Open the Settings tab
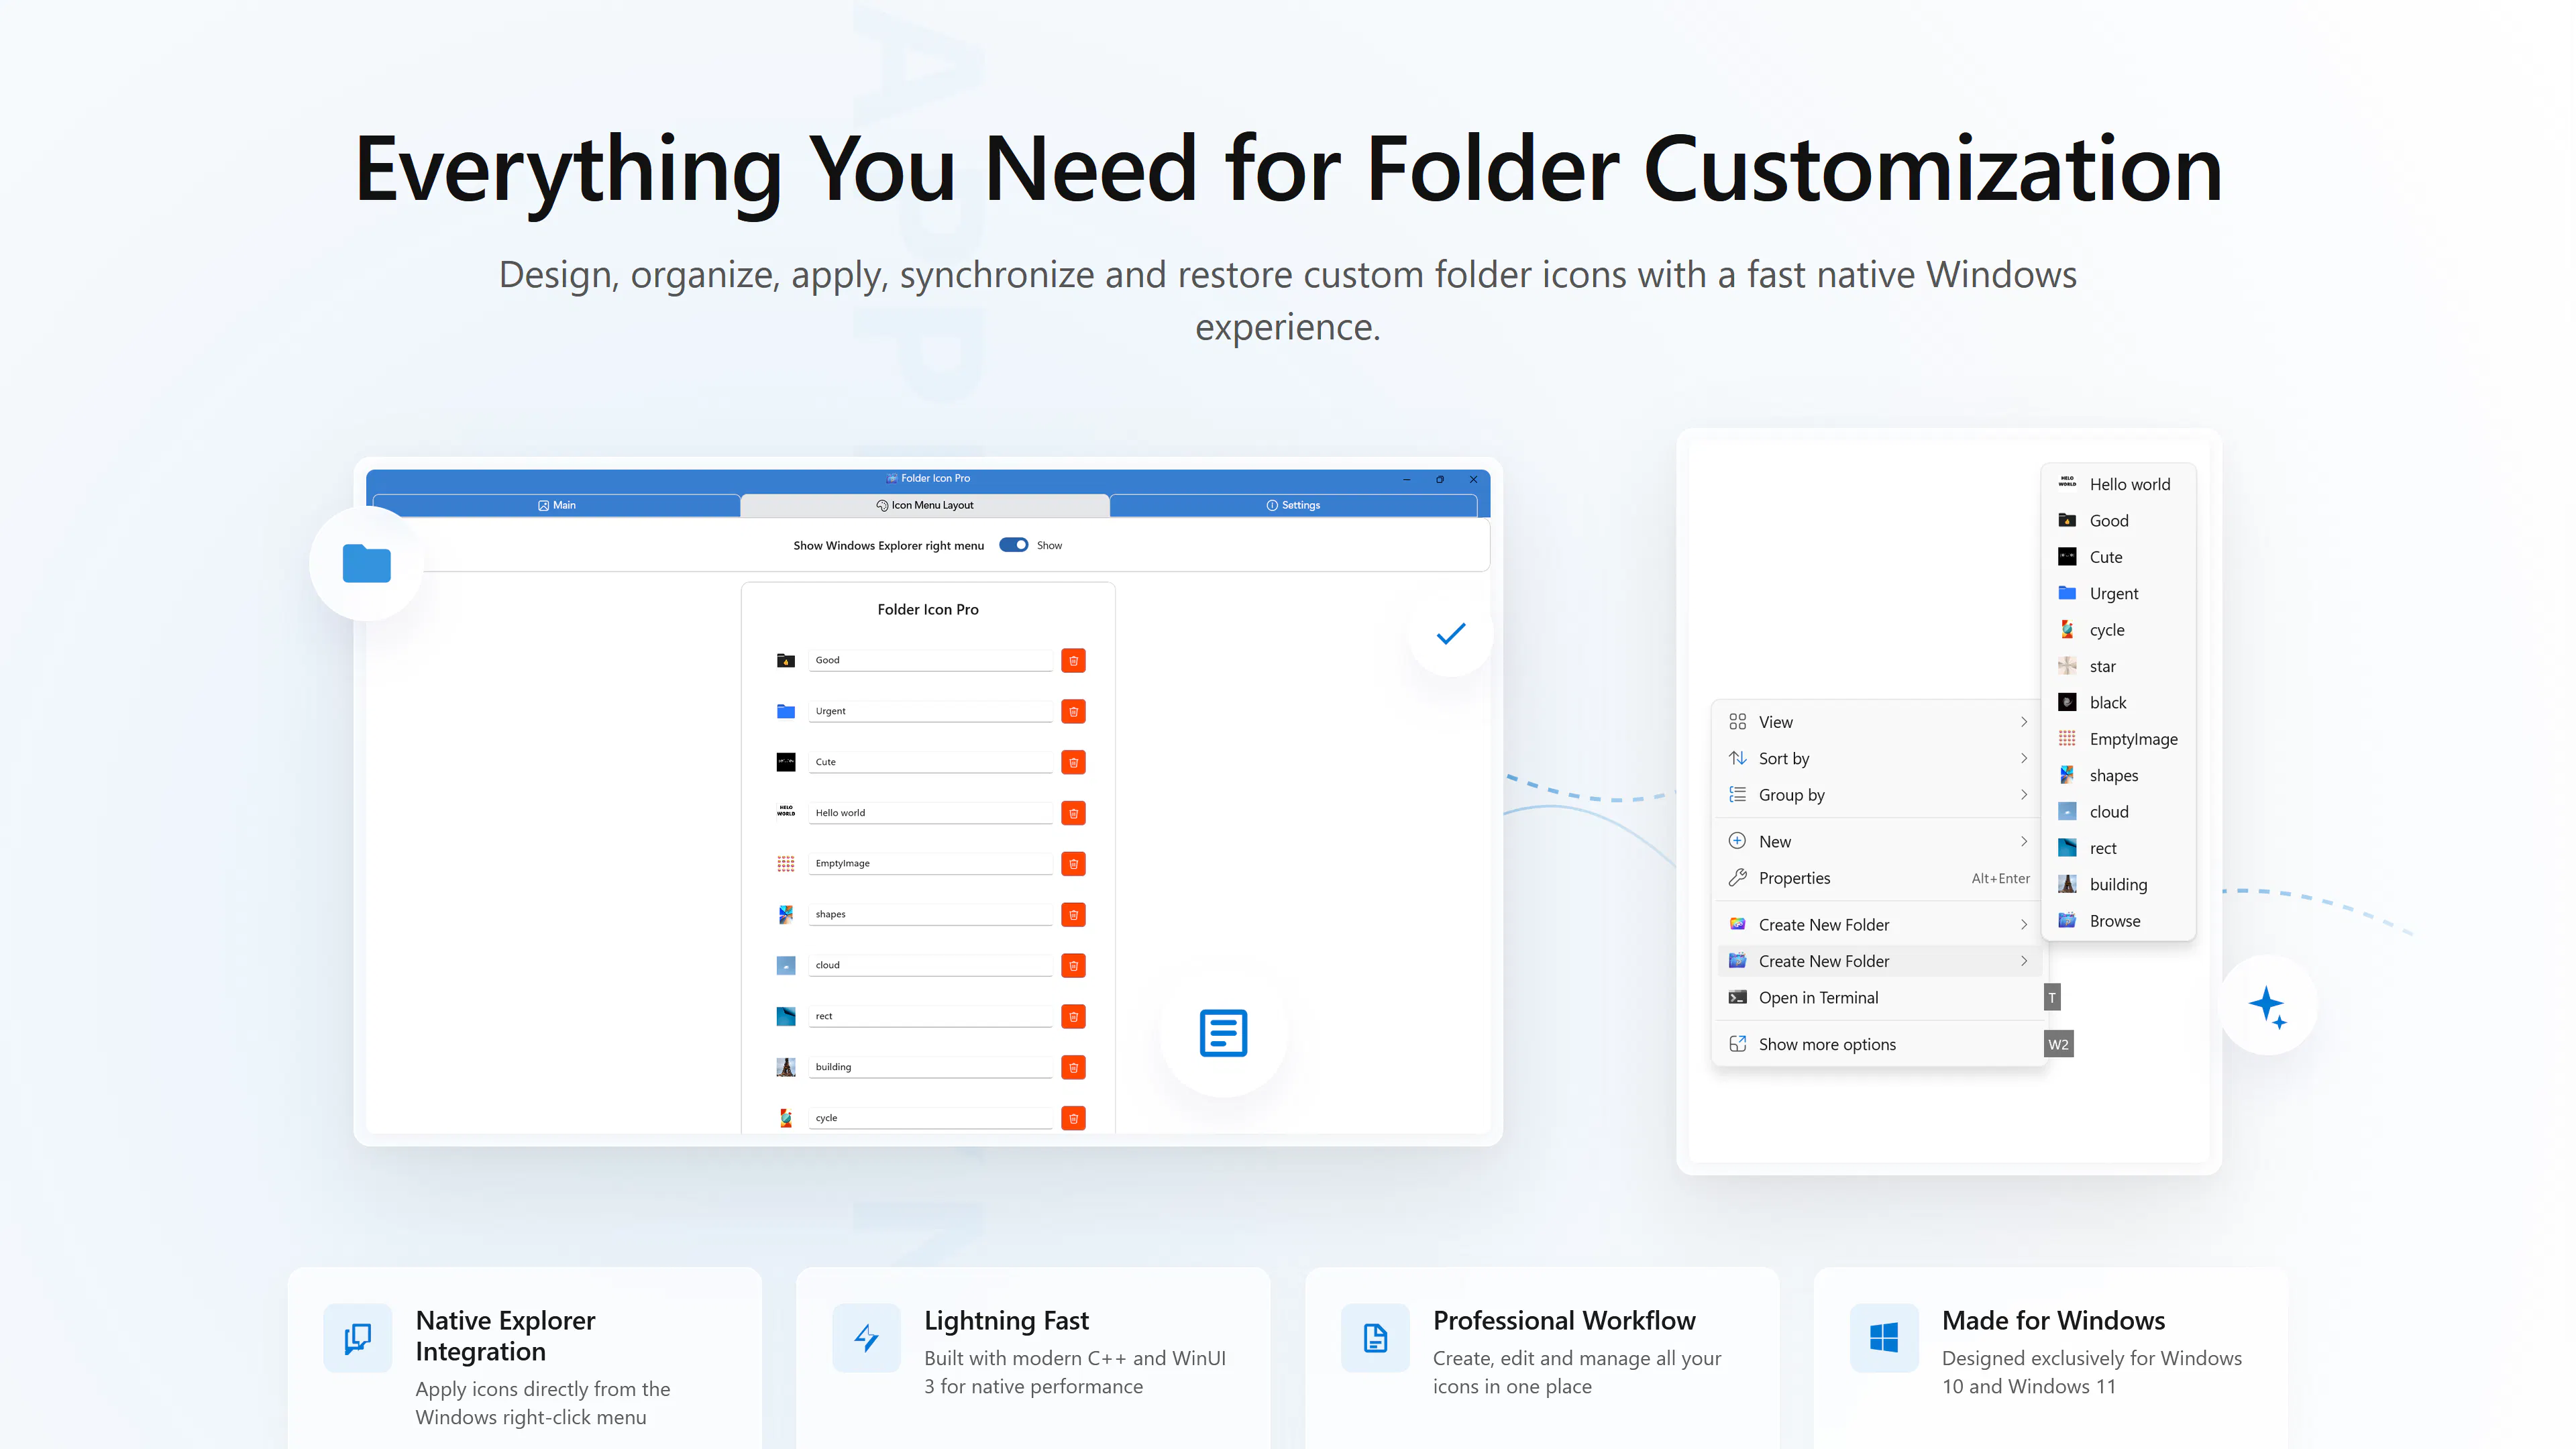Screen dimensions: 2576x1449 point(1293,505)
